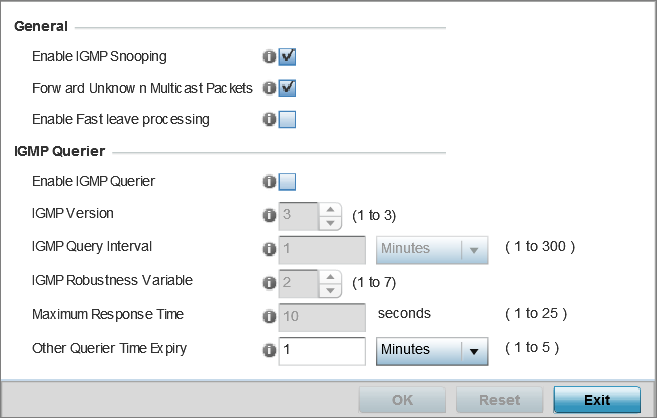Toggle Forward Unknown Multicast Packets checkbox
Screen dimensions: 657x418
coord(287,88)
